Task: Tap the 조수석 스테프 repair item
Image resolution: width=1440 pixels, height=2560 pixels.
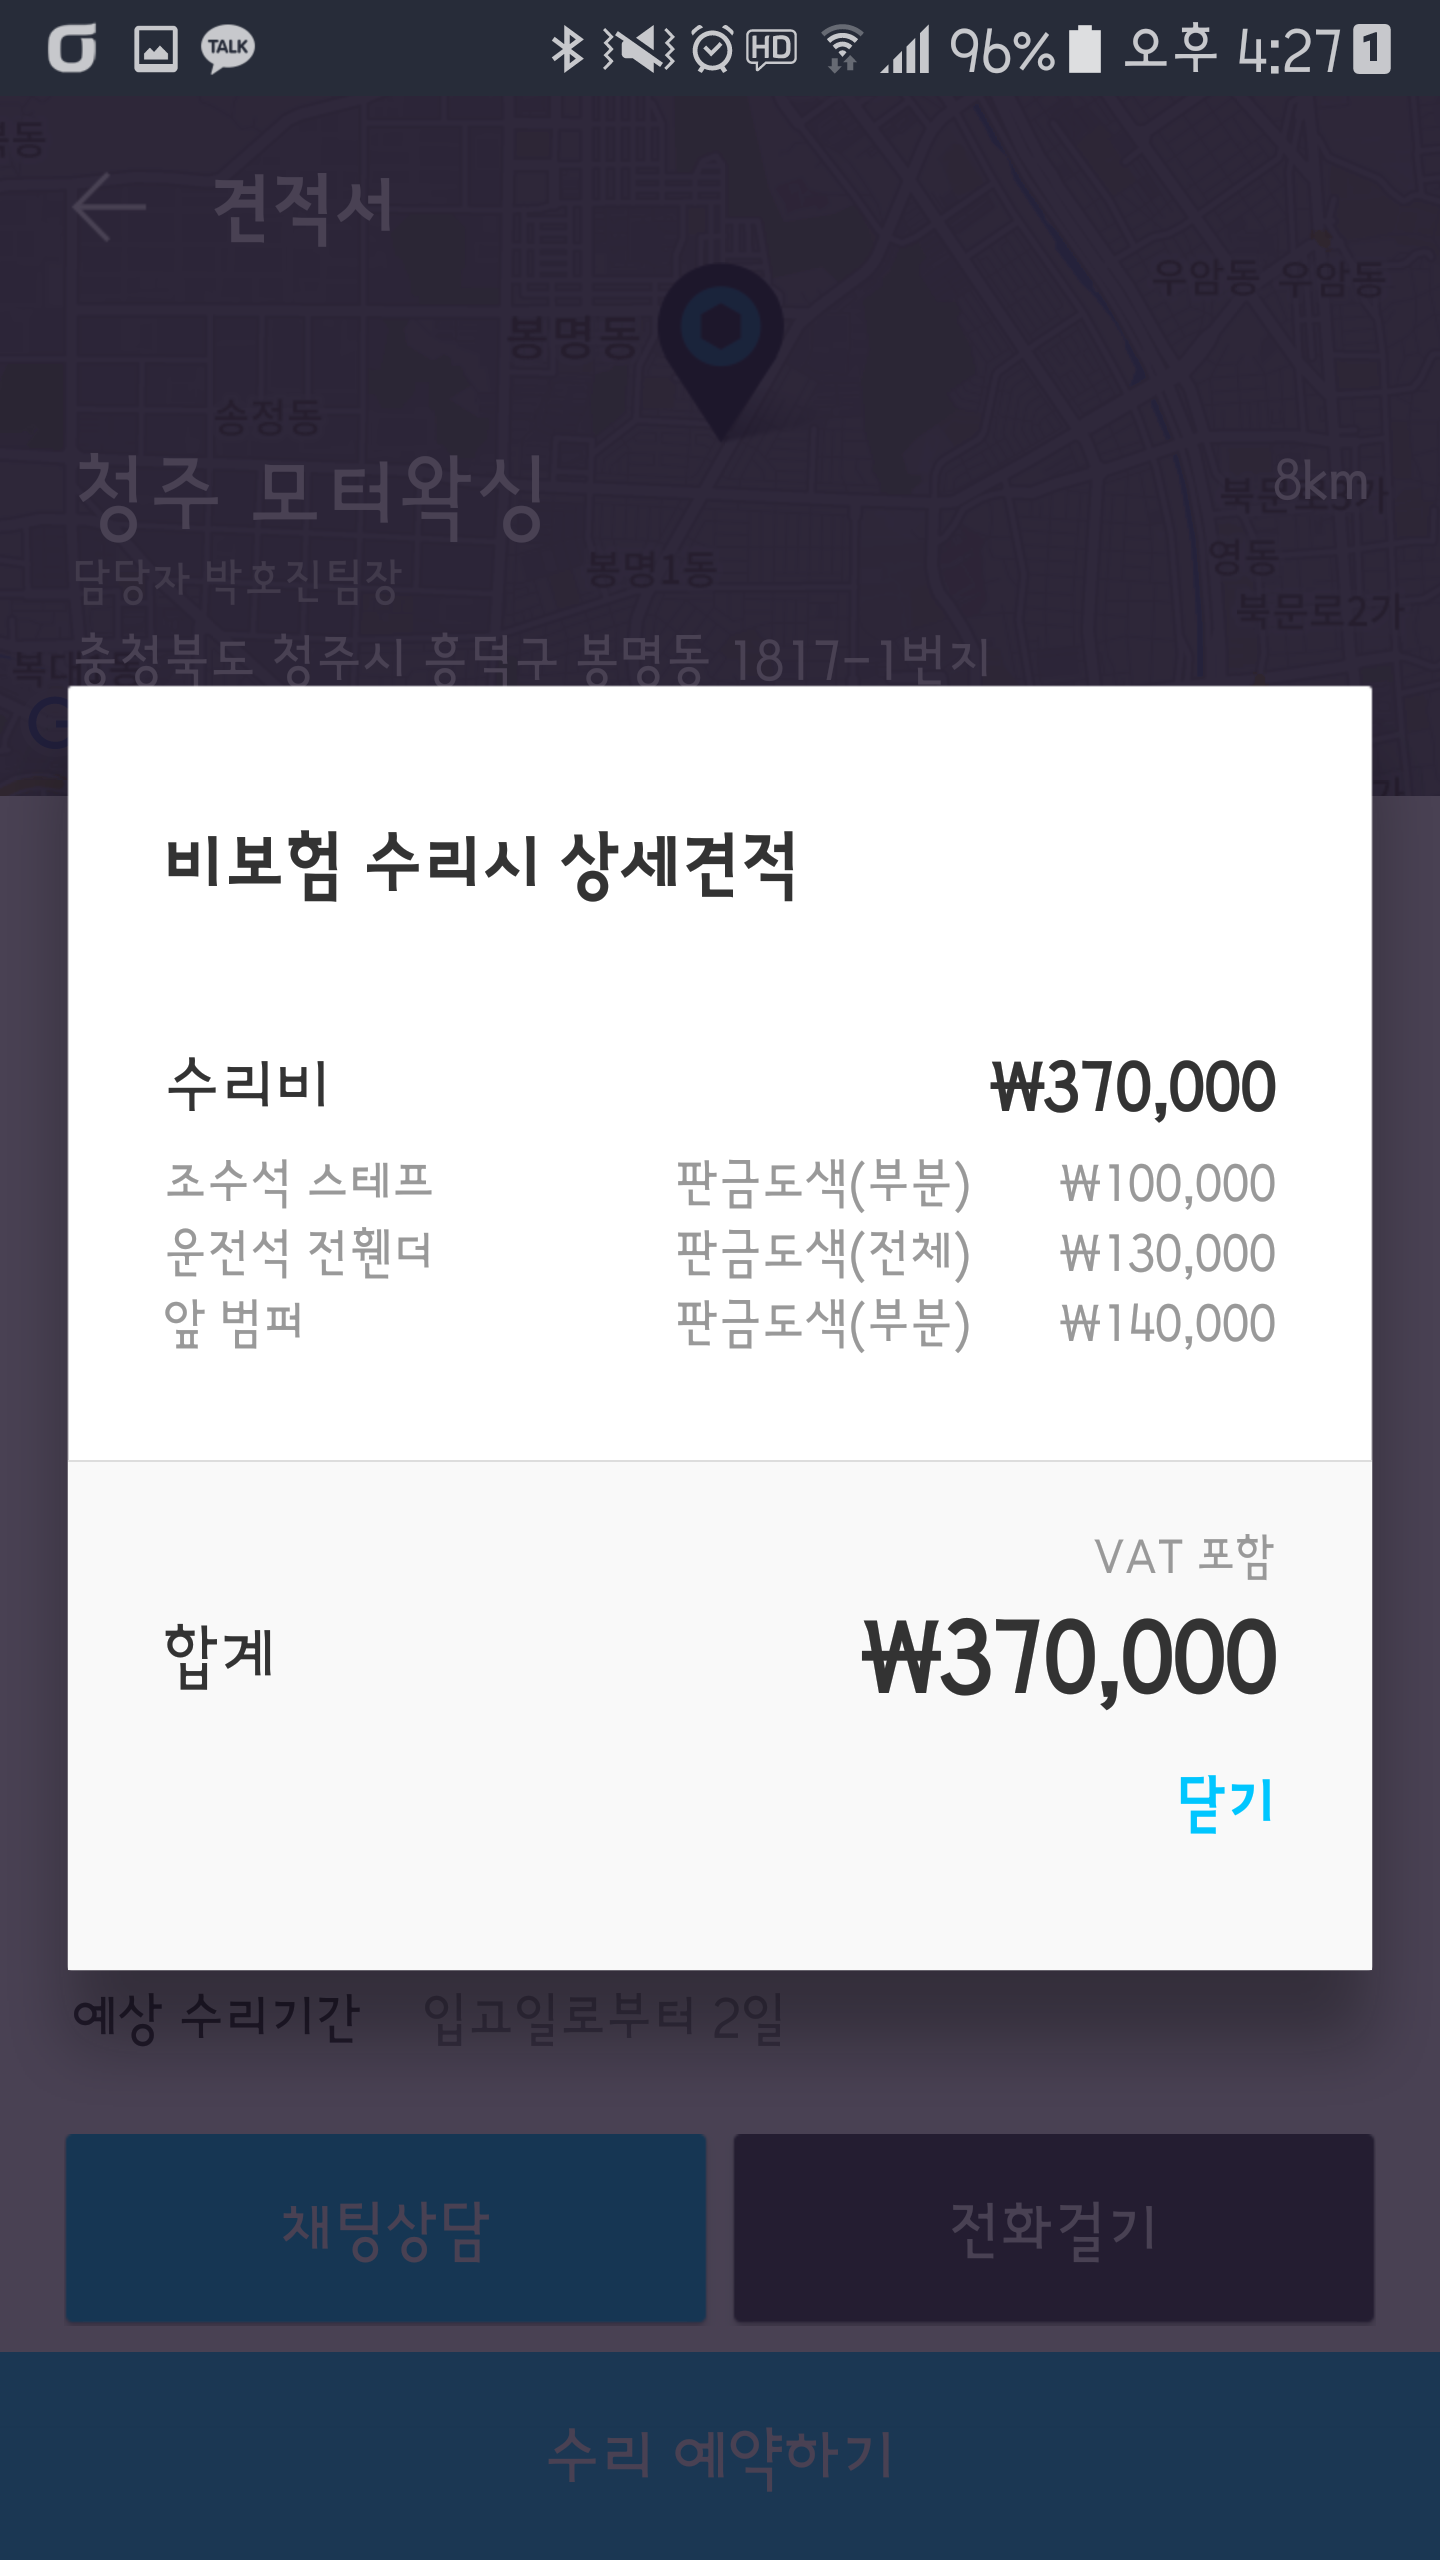Action: click(299, 1182)
